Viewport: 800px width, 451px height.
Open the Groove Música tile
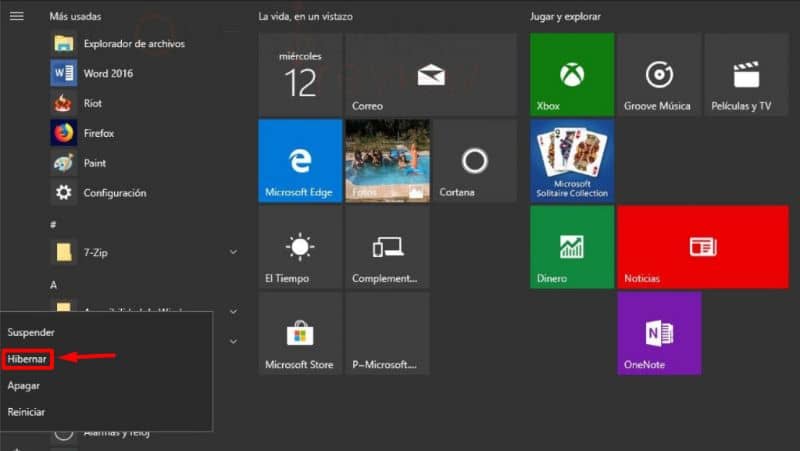(x=659, y=74)
